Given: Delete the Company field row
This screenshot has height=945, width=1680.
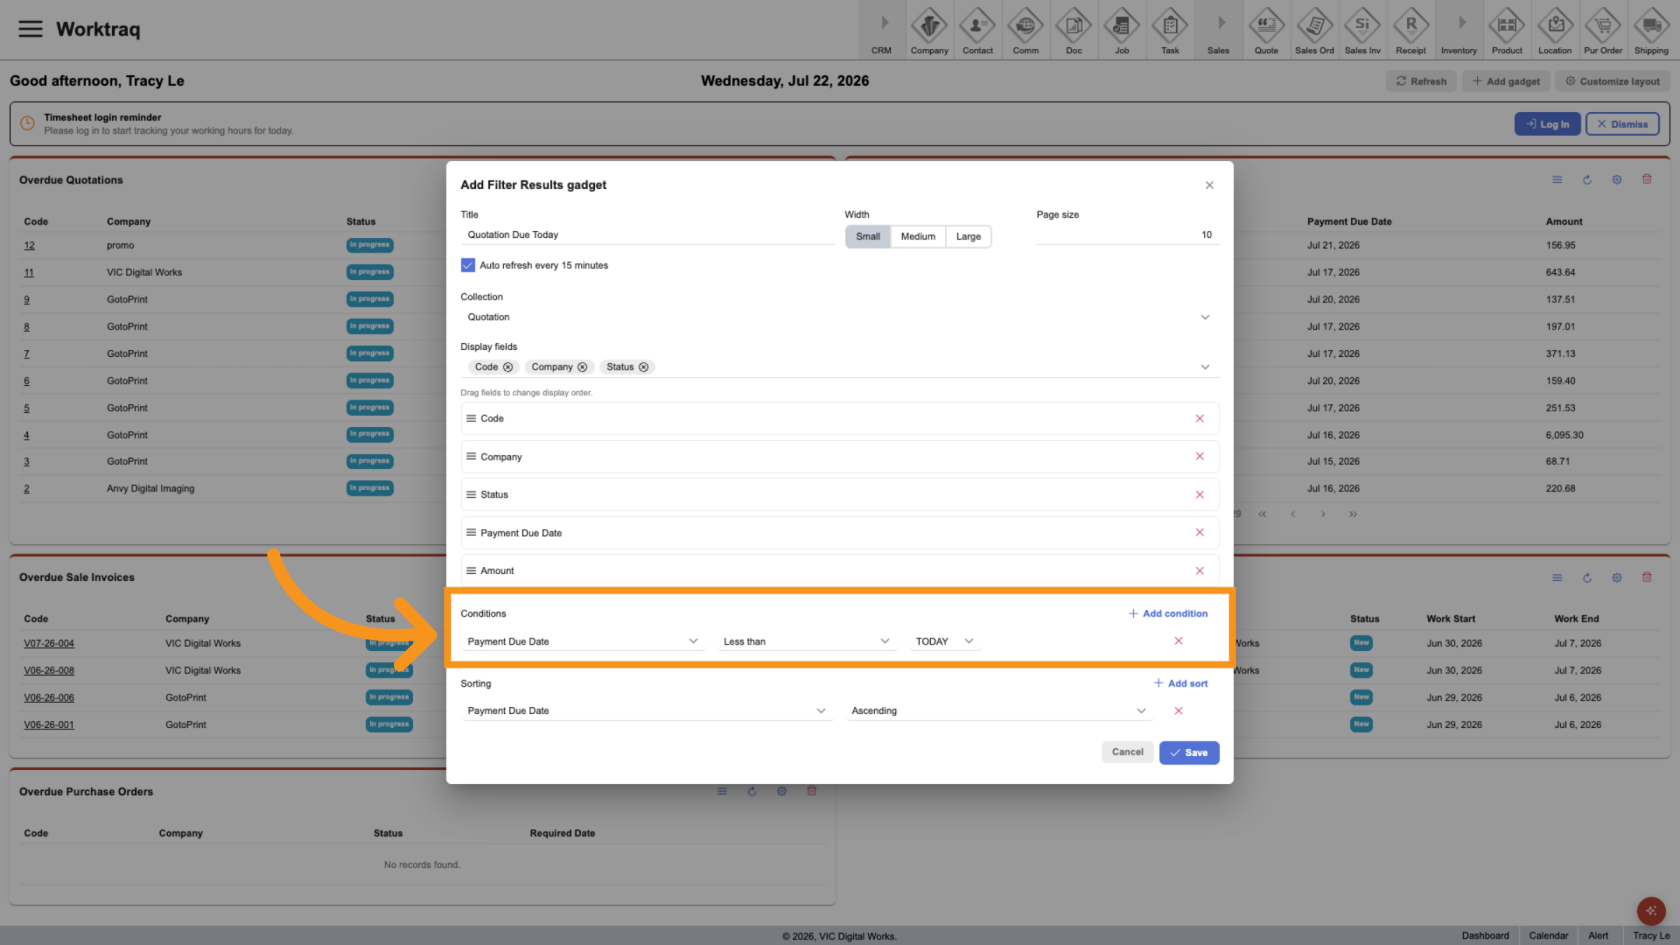Looking at the screenshot, I should coord(1199,457).
